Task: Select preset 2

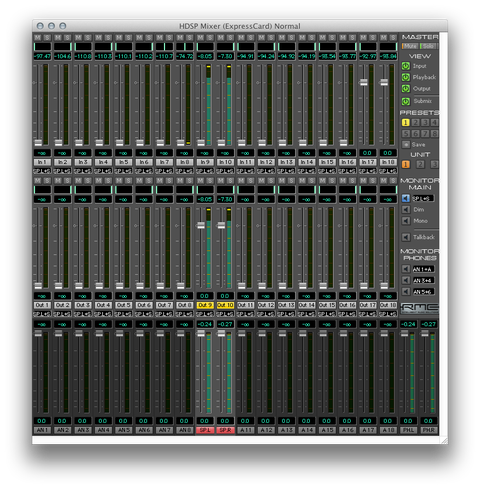Action: (x=415, y=123)
